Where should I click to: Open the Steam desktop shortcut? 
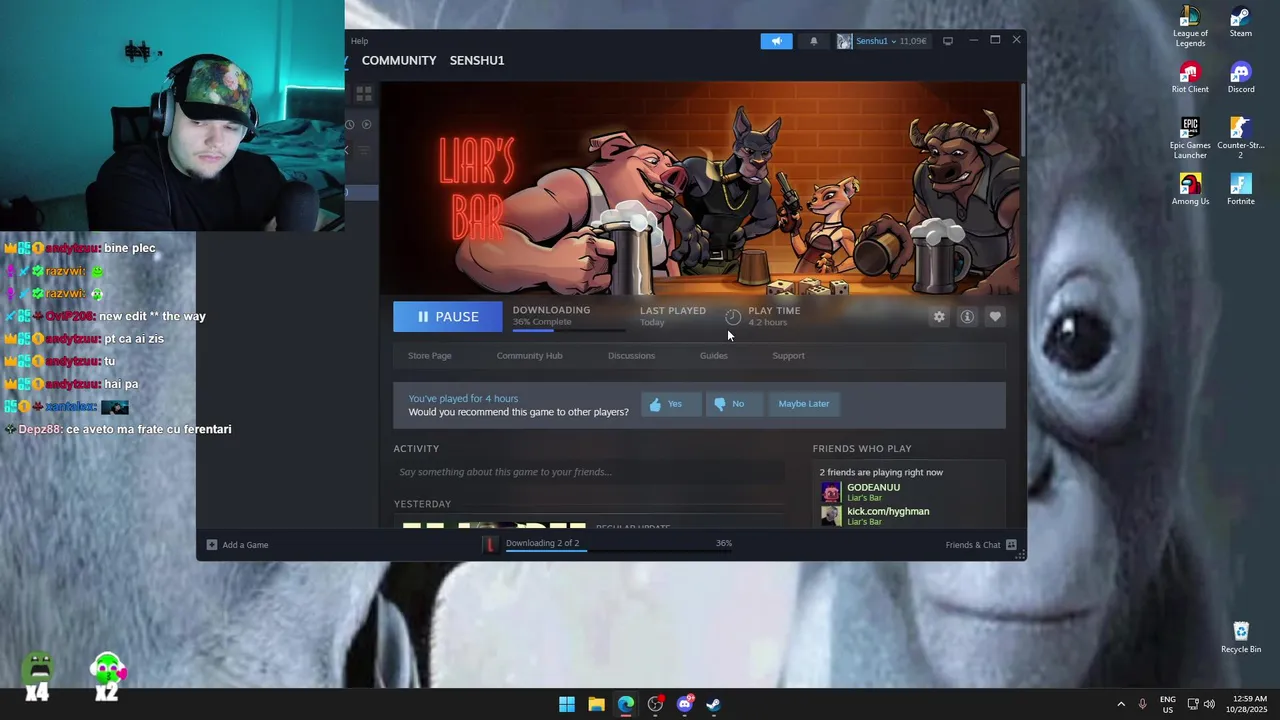pos(1241,22)
